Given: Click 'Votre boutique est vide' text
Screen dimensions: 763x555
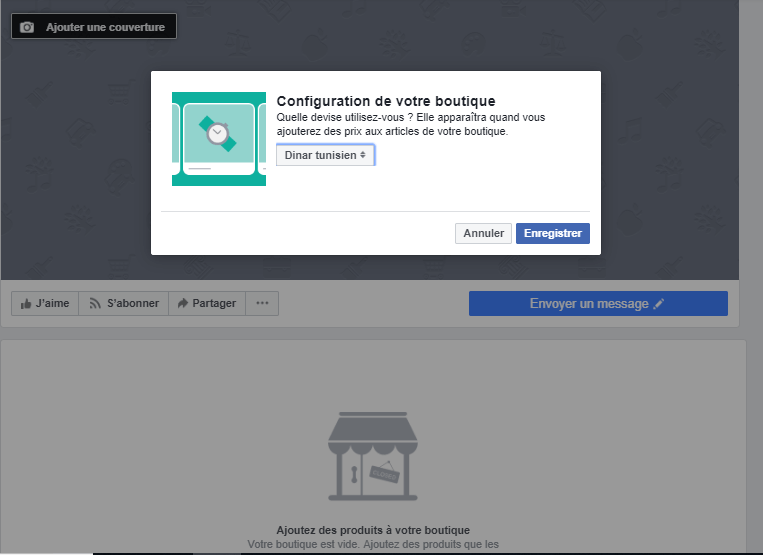Looking at the screenshot, I should click(x=373, y=544).
